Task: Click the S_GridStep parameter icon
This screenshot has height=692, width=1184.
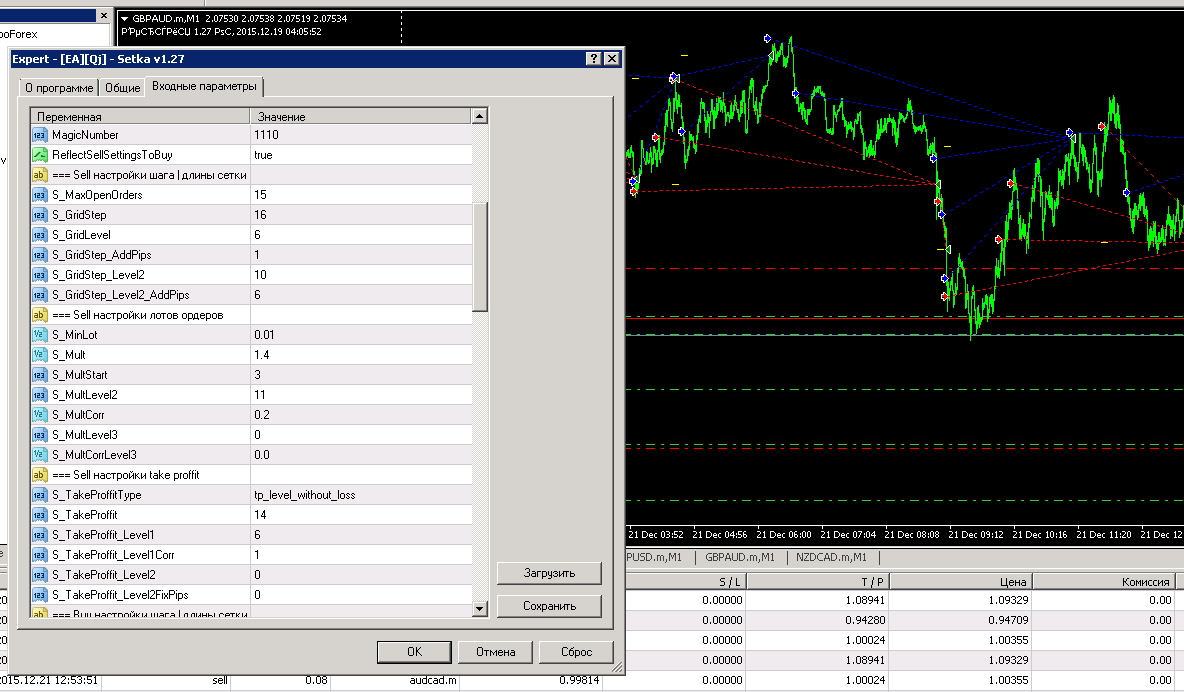Action: point(39,215)
